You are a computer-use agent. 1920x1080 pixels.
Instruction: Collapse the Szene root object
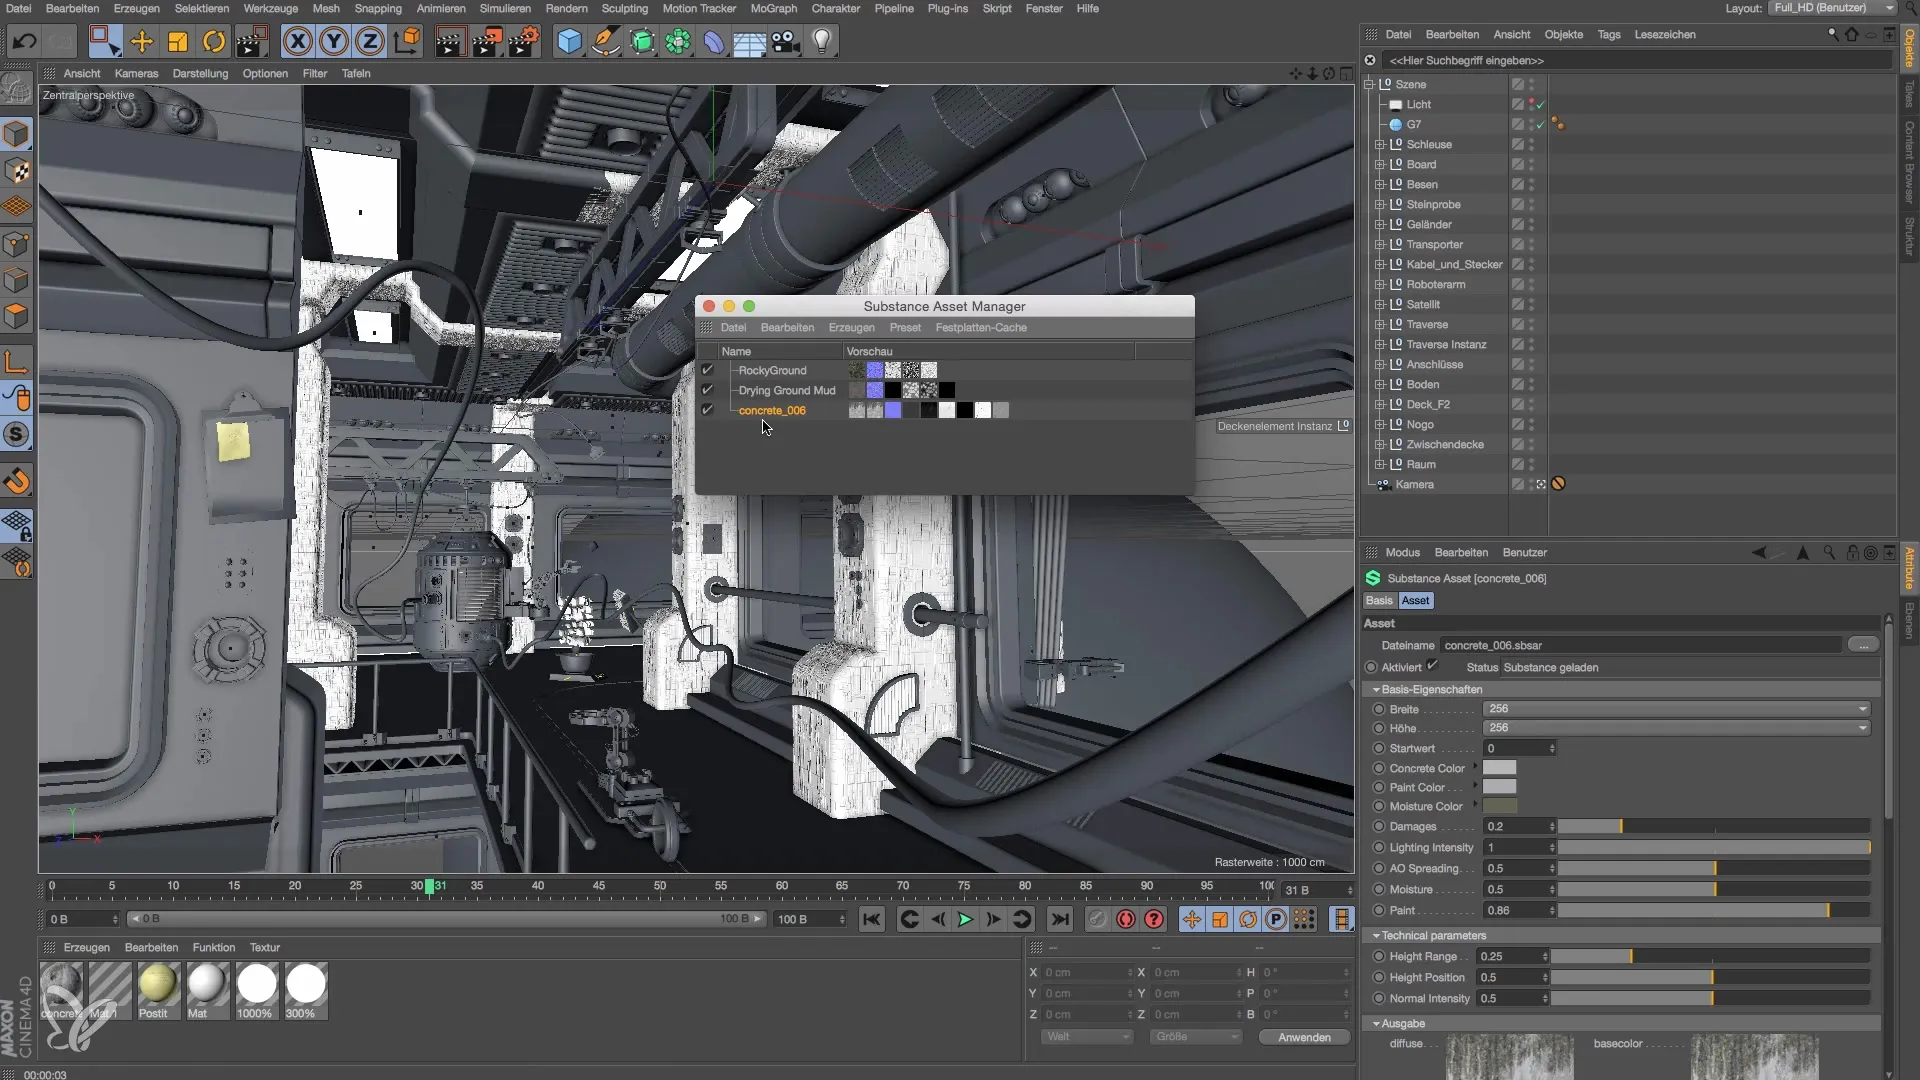tap(1369, 85)
